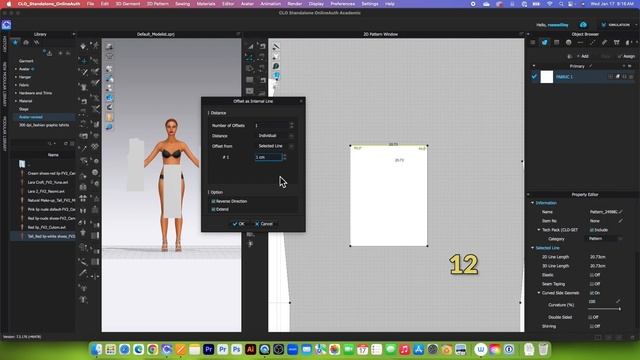This screenshot has height=360, width=640.
Task: Toggle the FABRIC 1 checkmark in Object Browser
Action: point(534,77)
